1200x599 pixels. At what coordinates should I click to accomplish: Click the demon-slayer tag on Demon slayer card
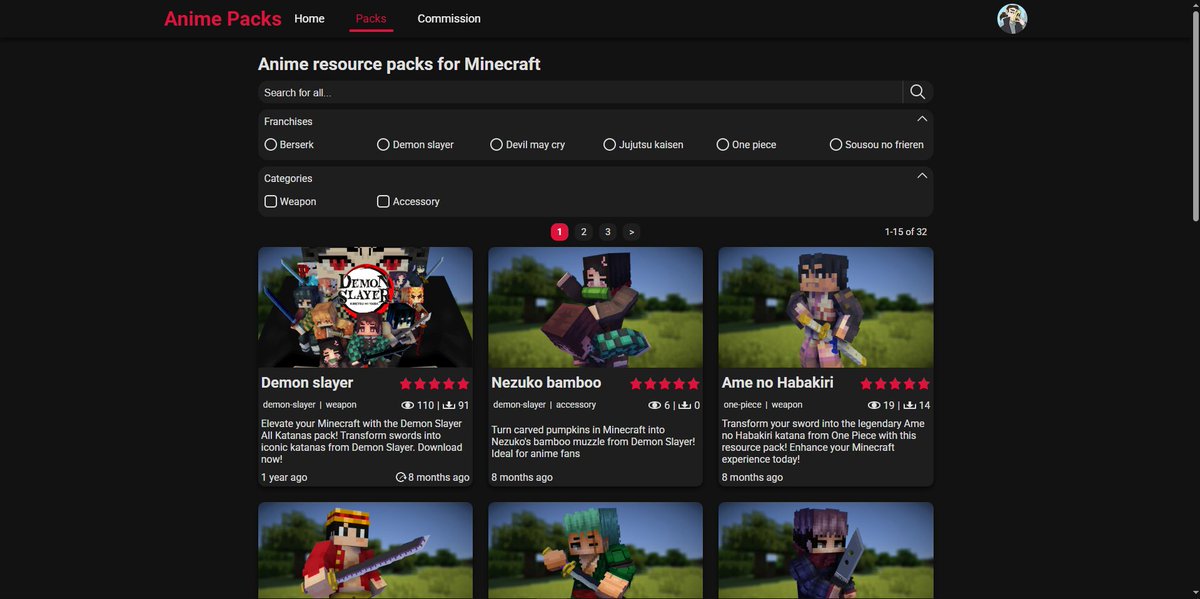point(289,405)
